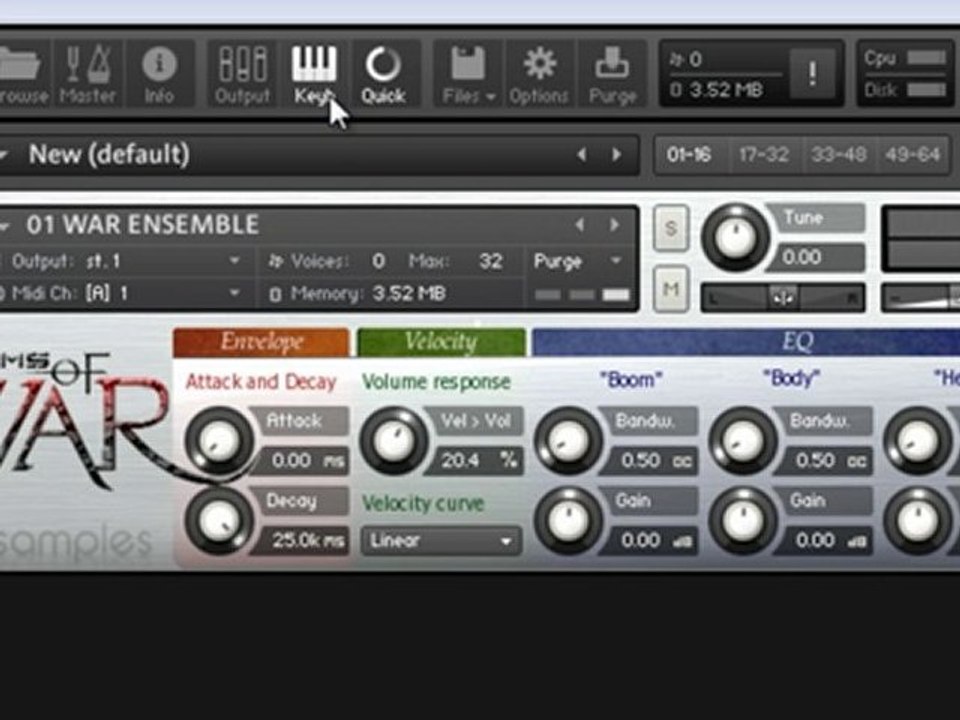The width and height of the screenshot is (960, 720).
Task: Select the EQ tab
Action: (x=746, y=342)
